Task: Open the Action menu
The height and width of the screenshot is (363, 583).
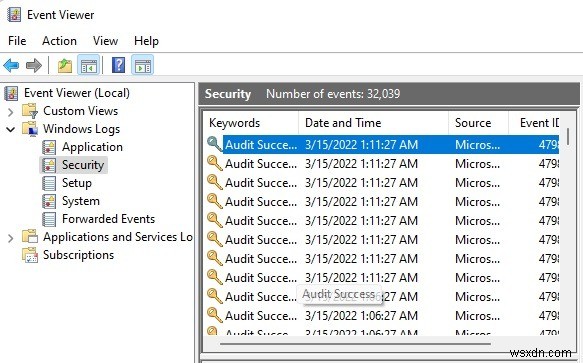Action: 59,41
